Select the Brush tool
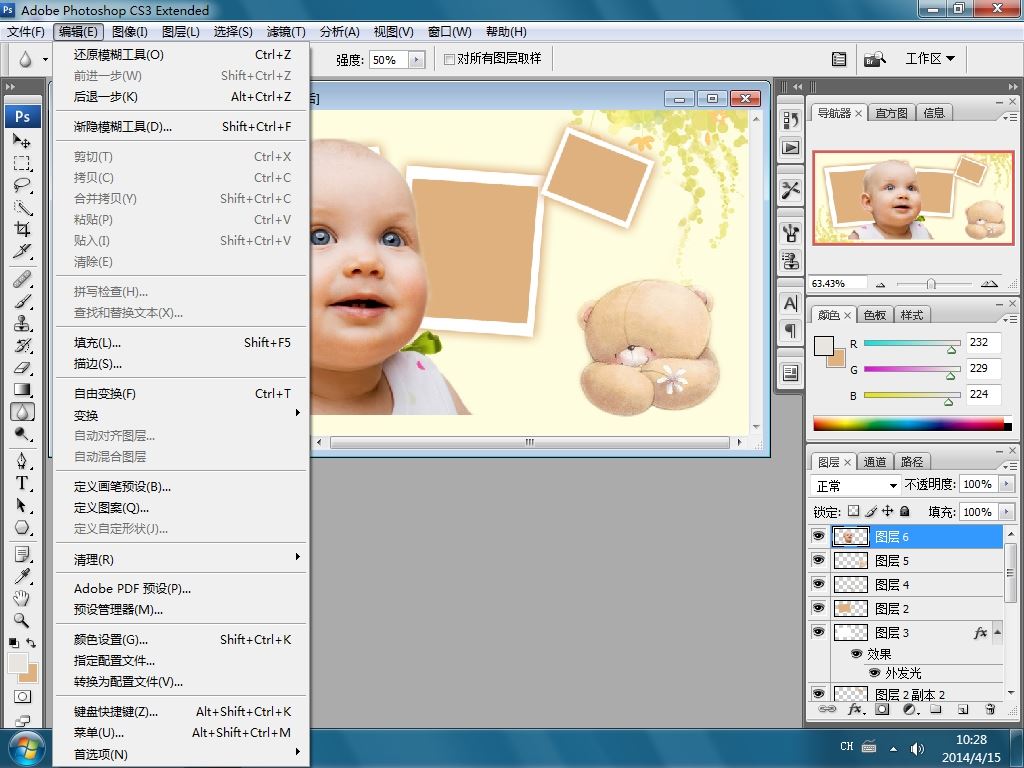 (22, 302)
